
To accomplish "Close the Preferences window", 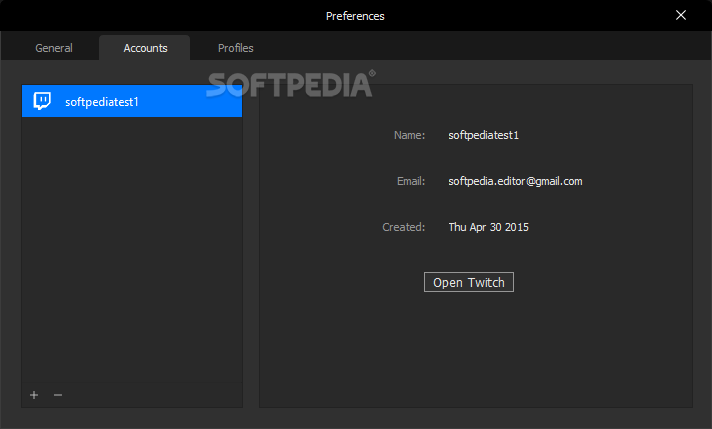I will point(681,15).
